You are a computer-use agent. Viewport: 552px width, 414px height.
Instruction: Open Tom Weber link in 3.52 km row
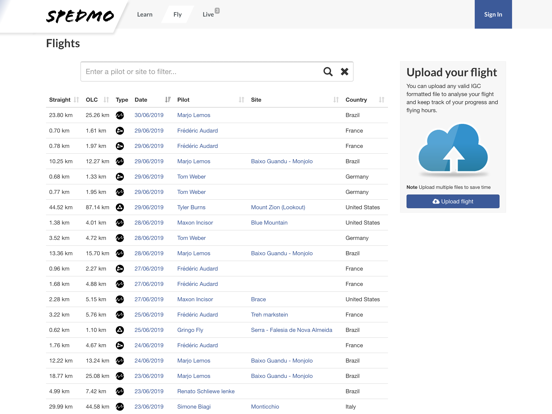click(x=191, y=238)
